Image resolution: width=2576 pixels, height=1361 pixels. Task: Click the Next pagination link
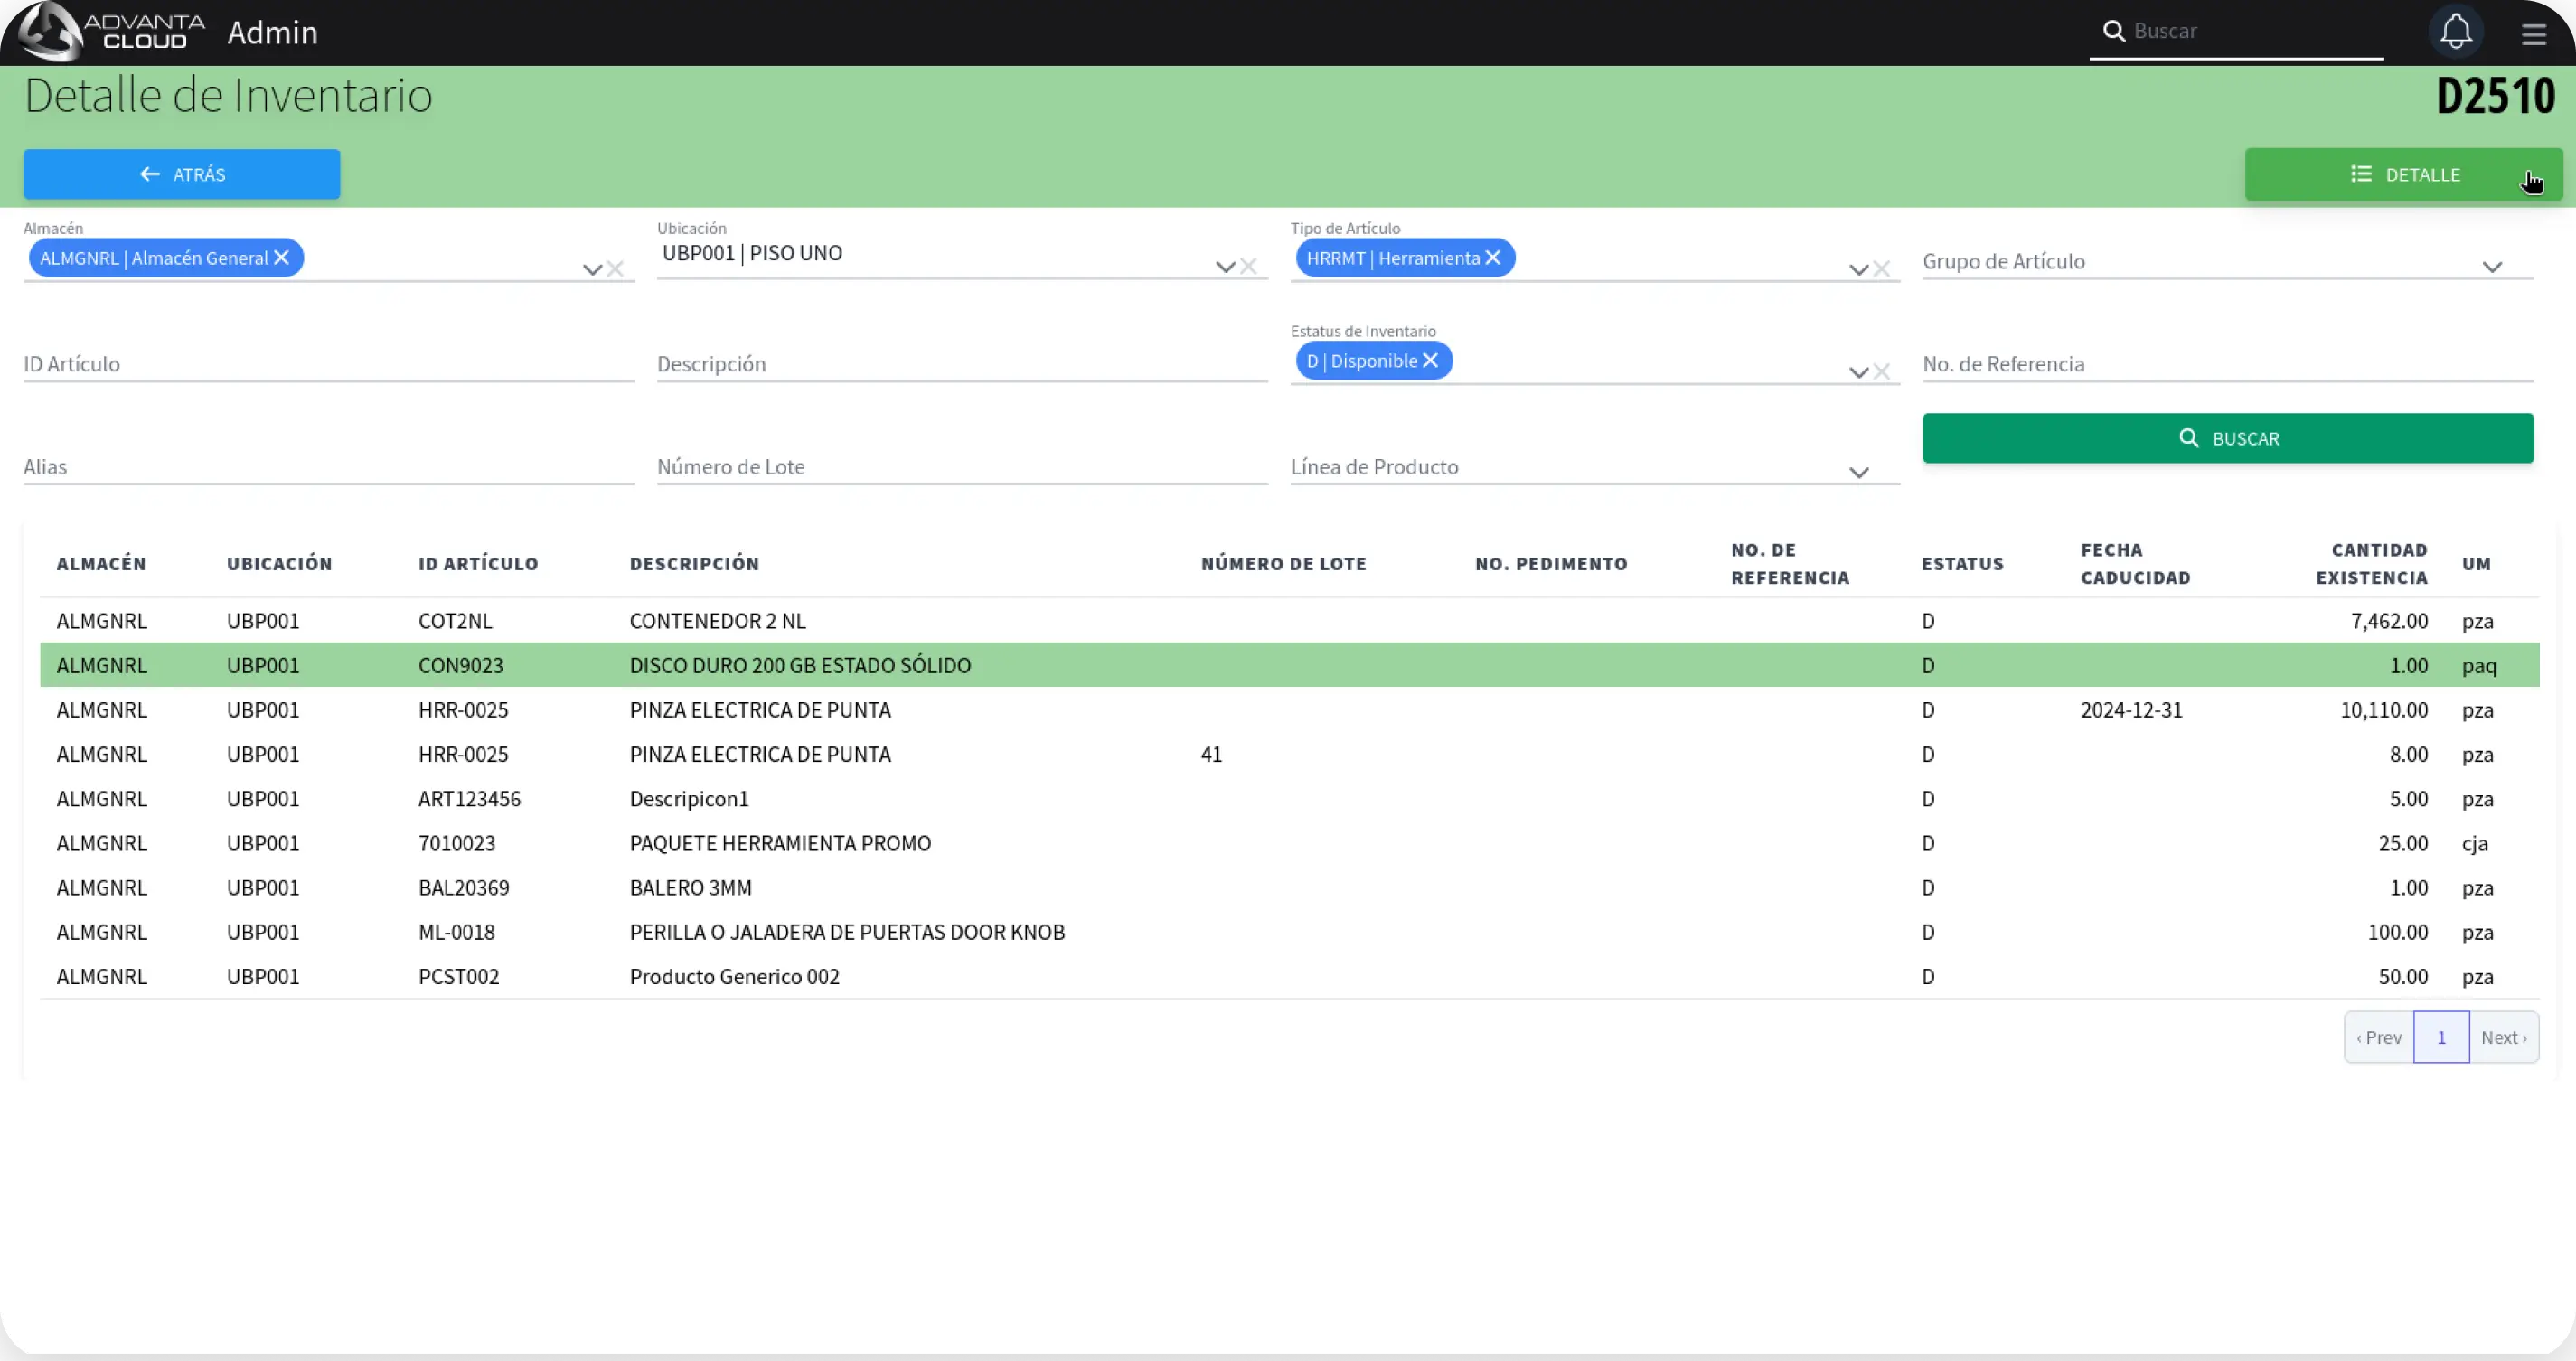pos(2503,1037)
